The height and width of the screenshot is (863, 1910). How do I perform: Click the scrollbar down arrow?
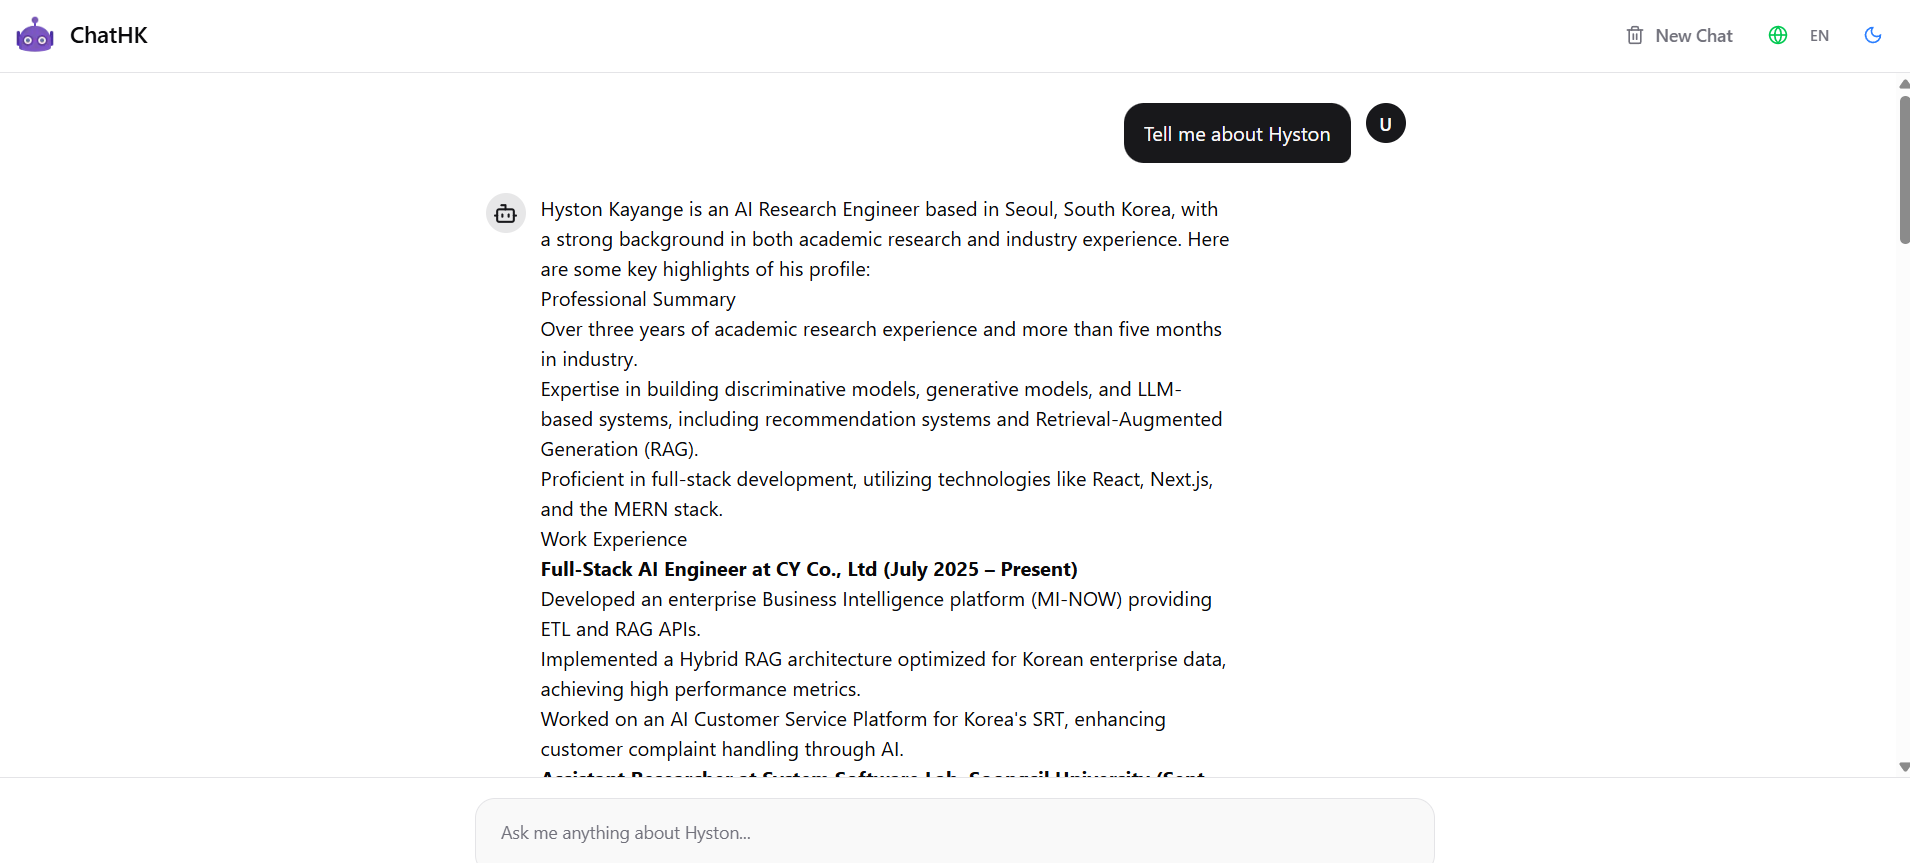point(1904,767)
